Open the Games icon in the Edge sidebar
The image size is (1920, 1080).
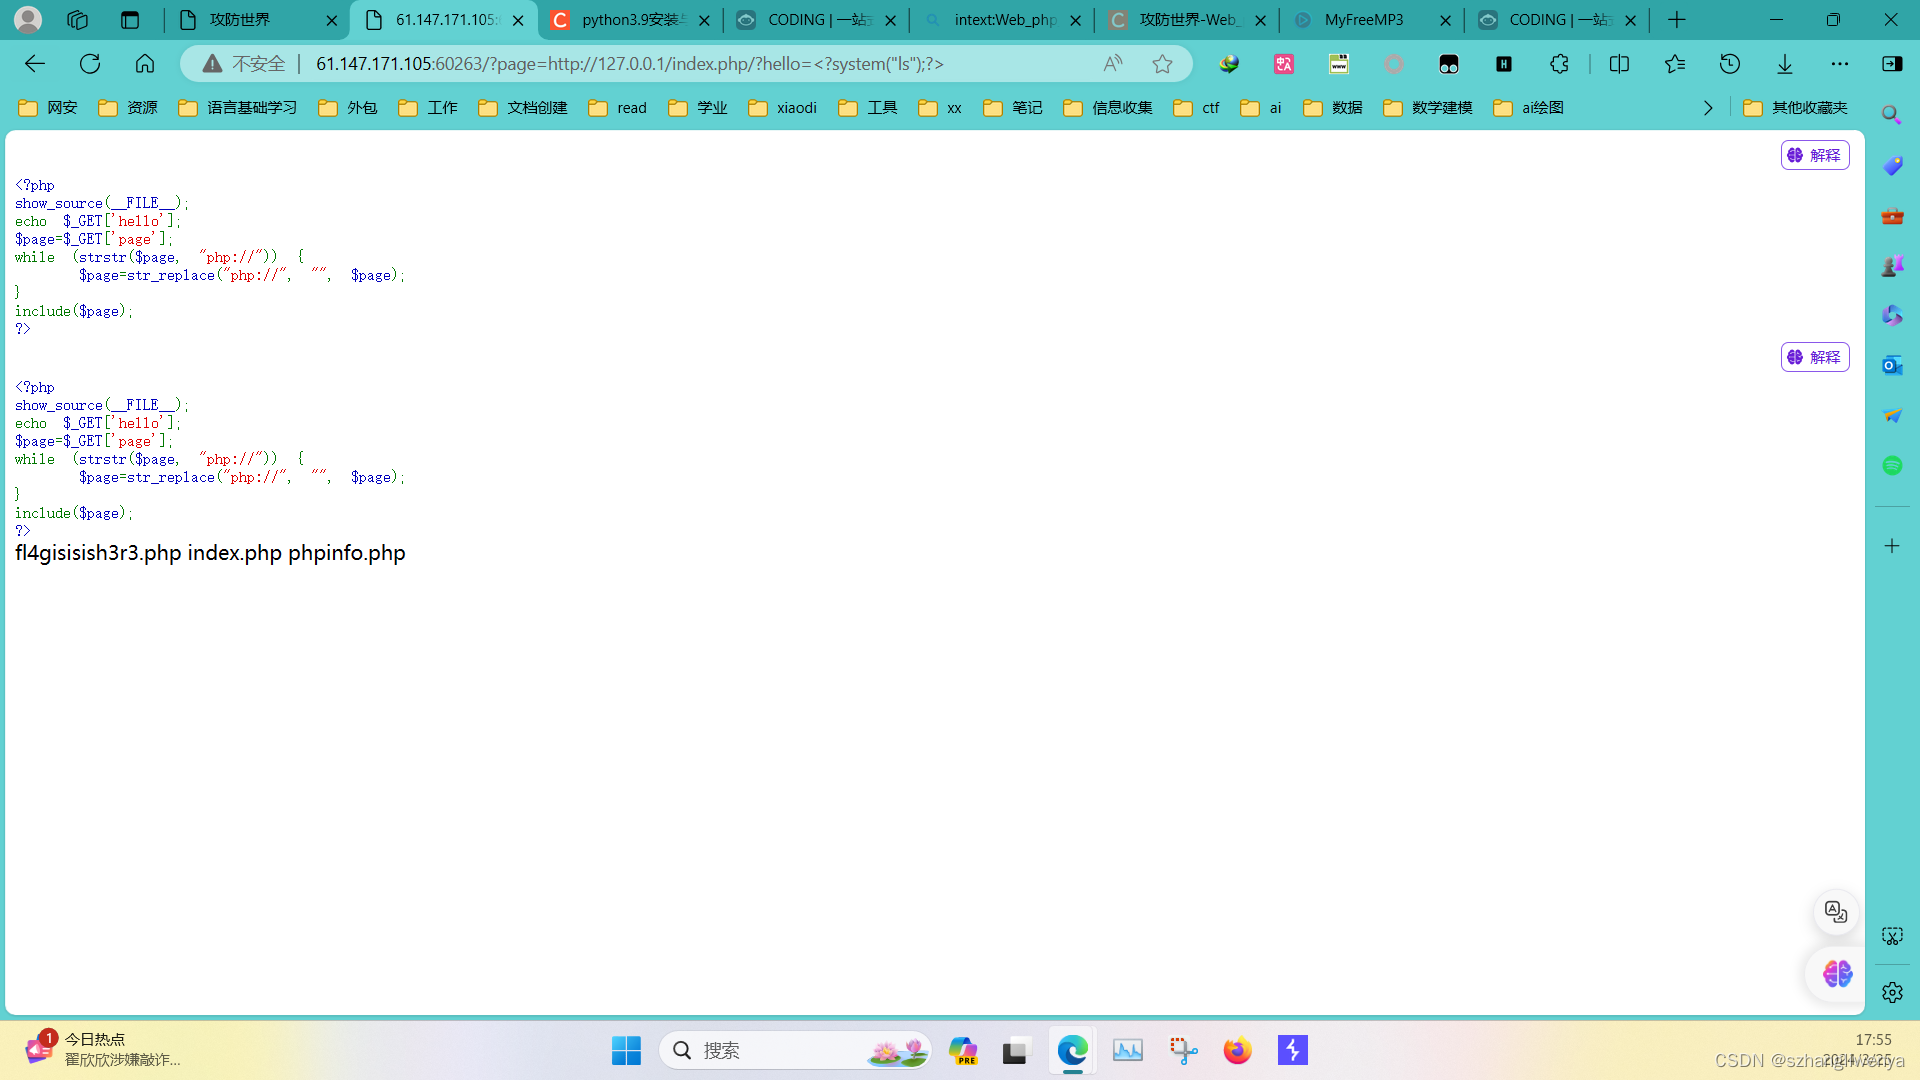coord(1893,266)
